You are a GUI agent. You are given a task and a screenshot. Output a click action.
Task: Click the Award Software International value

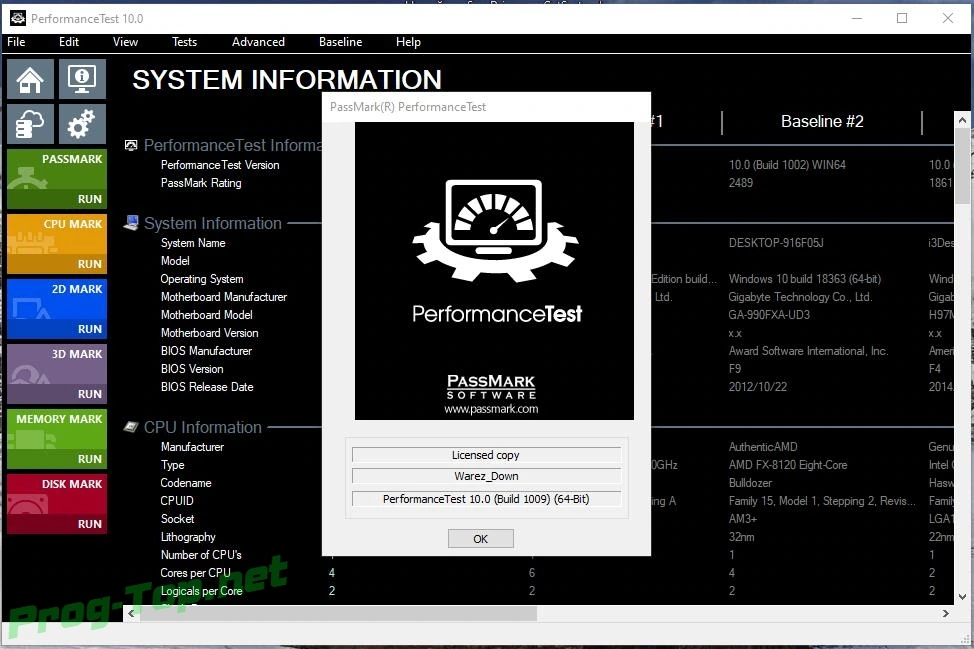pyautogui.click(x=808, y=351)
